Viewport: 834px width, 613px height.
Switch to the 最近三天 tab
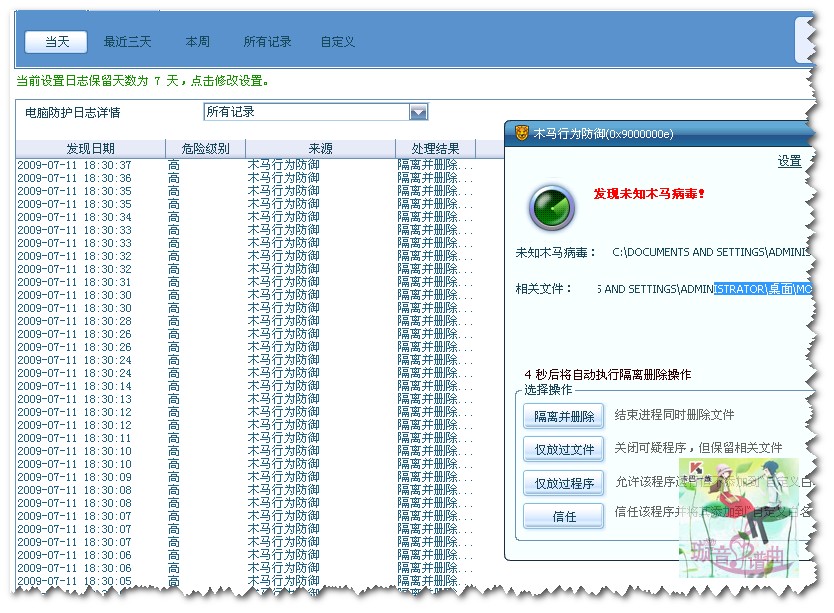click(x=127, y=42)
